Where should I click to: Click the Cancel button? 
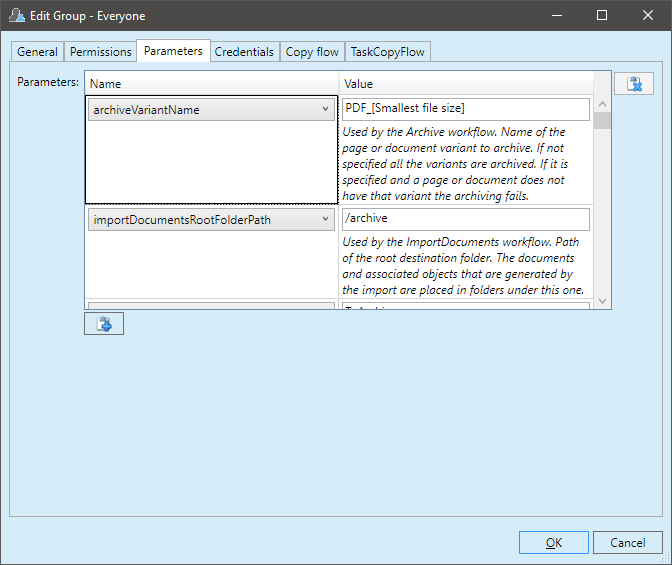tap(628, 543)
